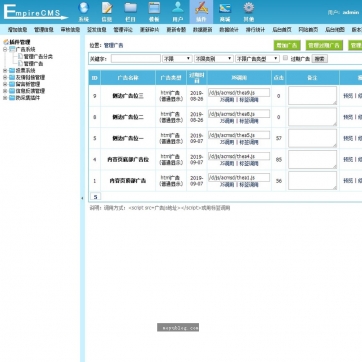Click the 管理广告分类 document icon
The width and height of the screenshot is (362, 362).
pos(20,56)
